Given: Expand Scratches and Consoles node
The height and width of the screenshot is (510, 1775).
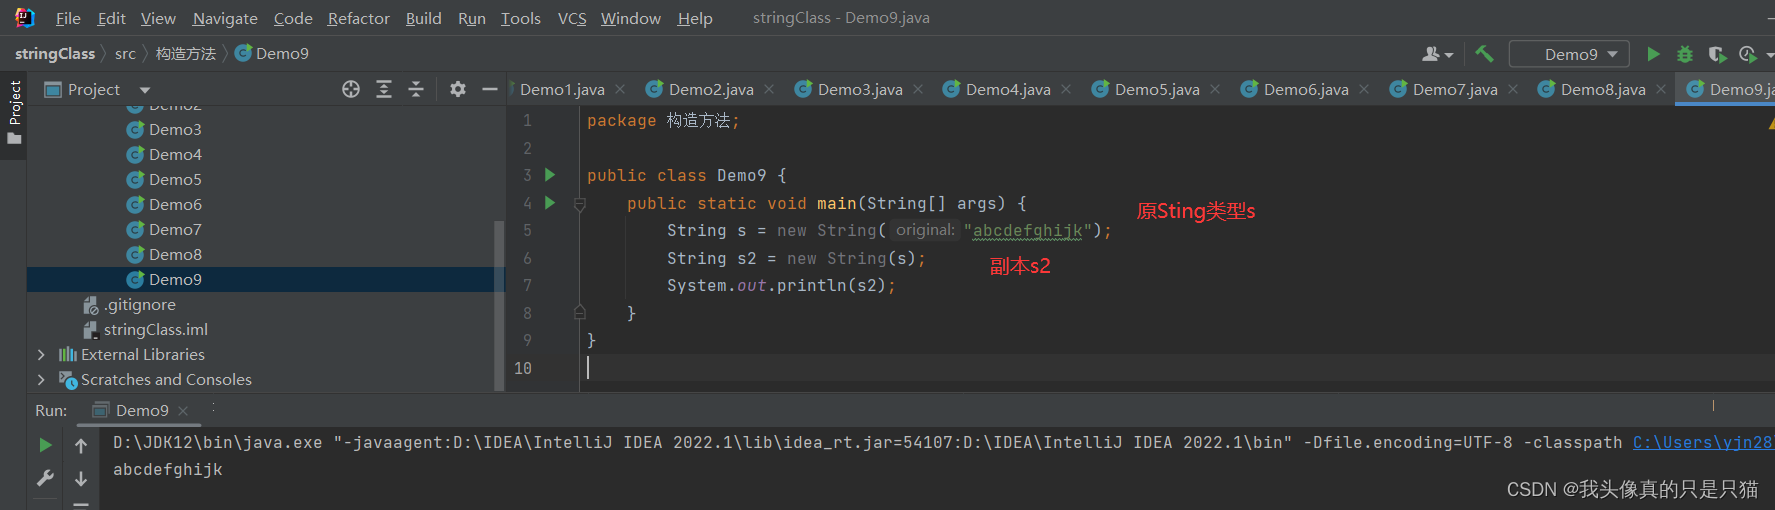Looking at the screenshot, I should coord(41,380).
